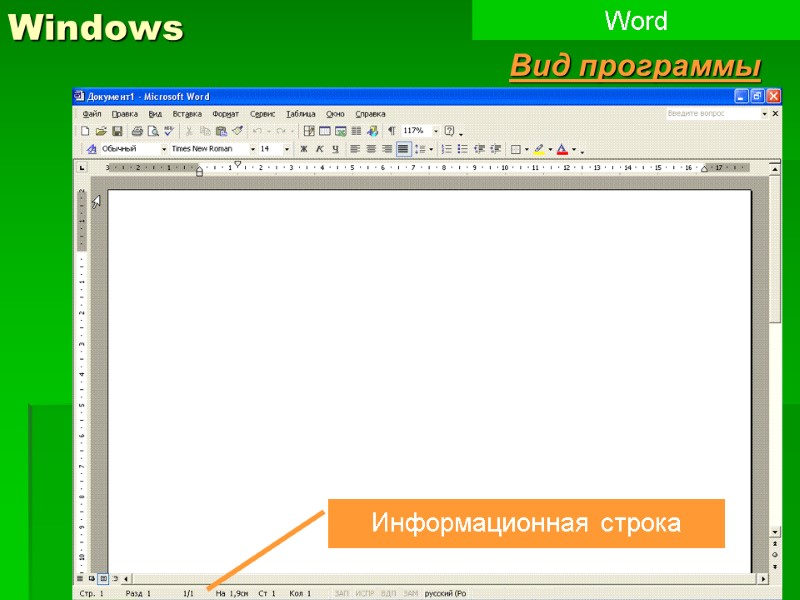Open the Таблица menu
This screenshot has width=800, height=600.
(301, 114)
